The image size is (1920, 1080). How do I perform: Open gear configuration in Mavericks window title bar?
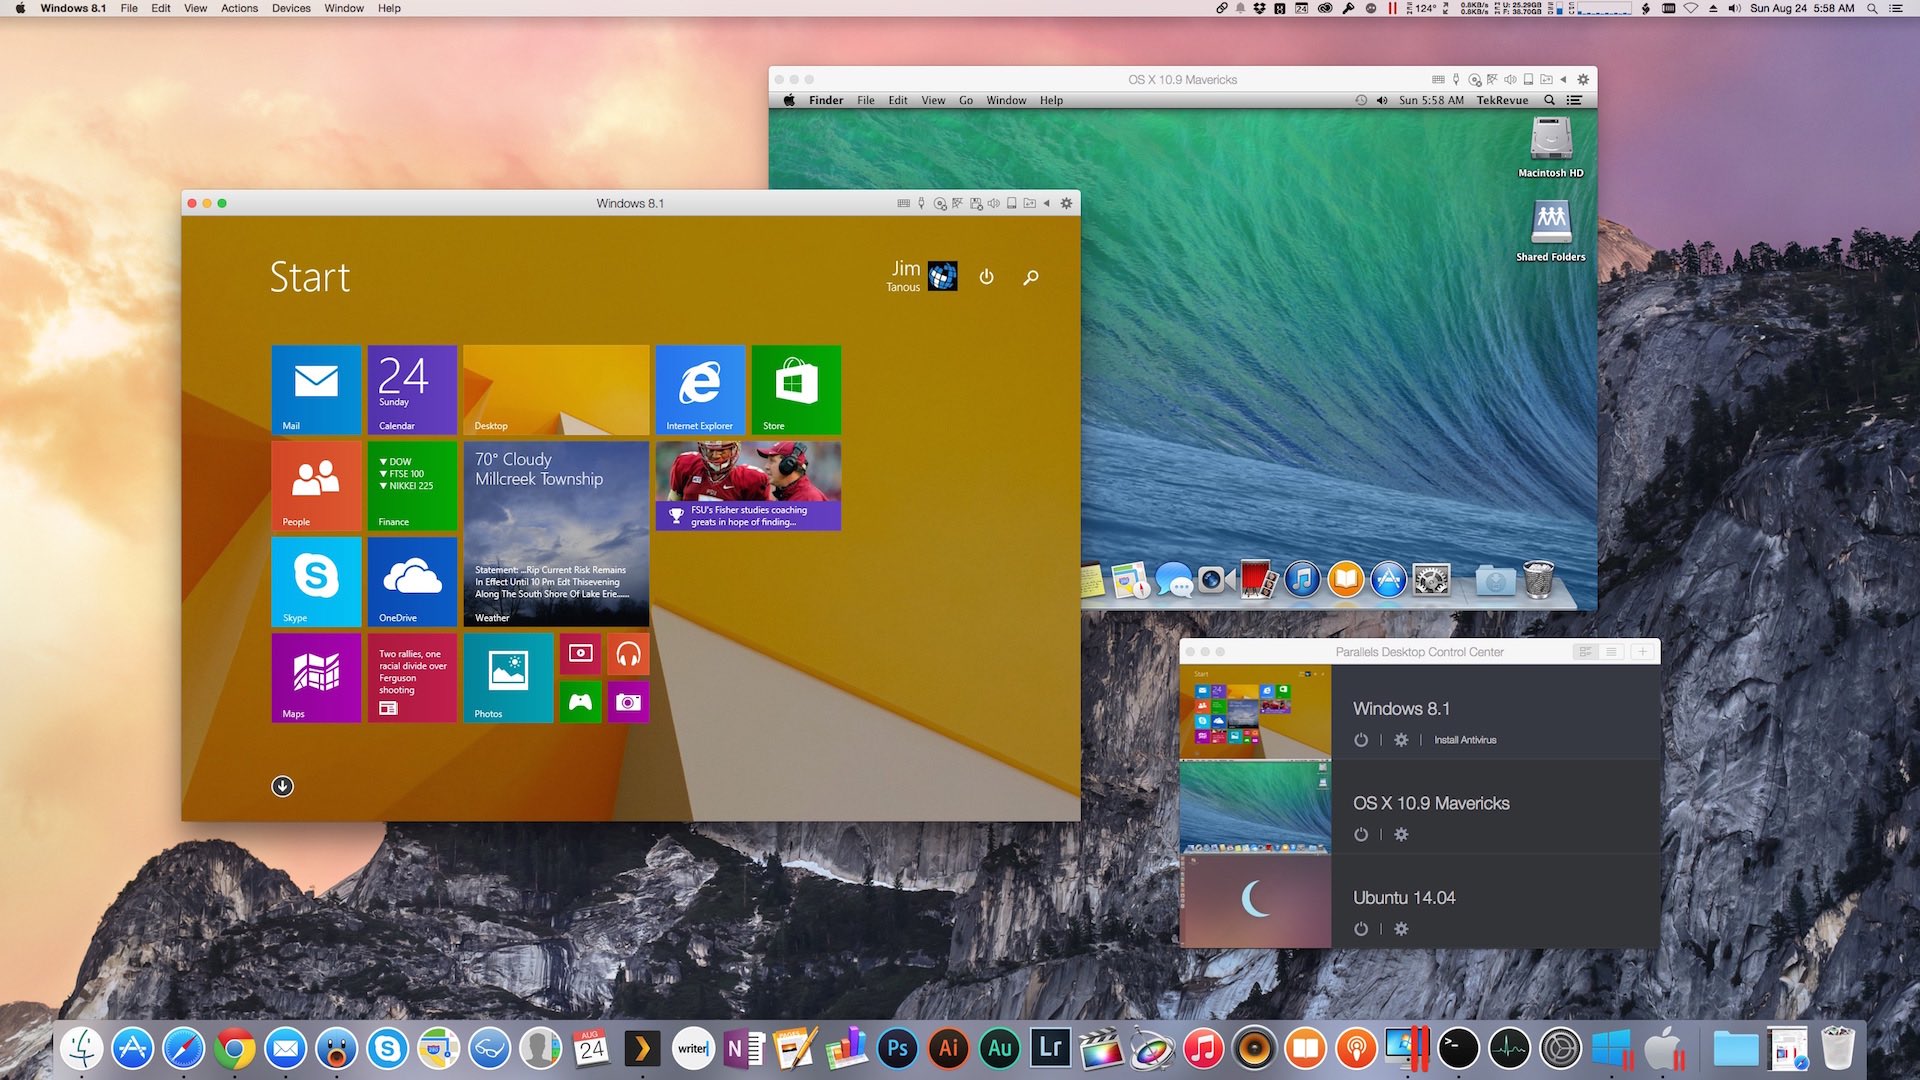click(x=1582, y=79)
